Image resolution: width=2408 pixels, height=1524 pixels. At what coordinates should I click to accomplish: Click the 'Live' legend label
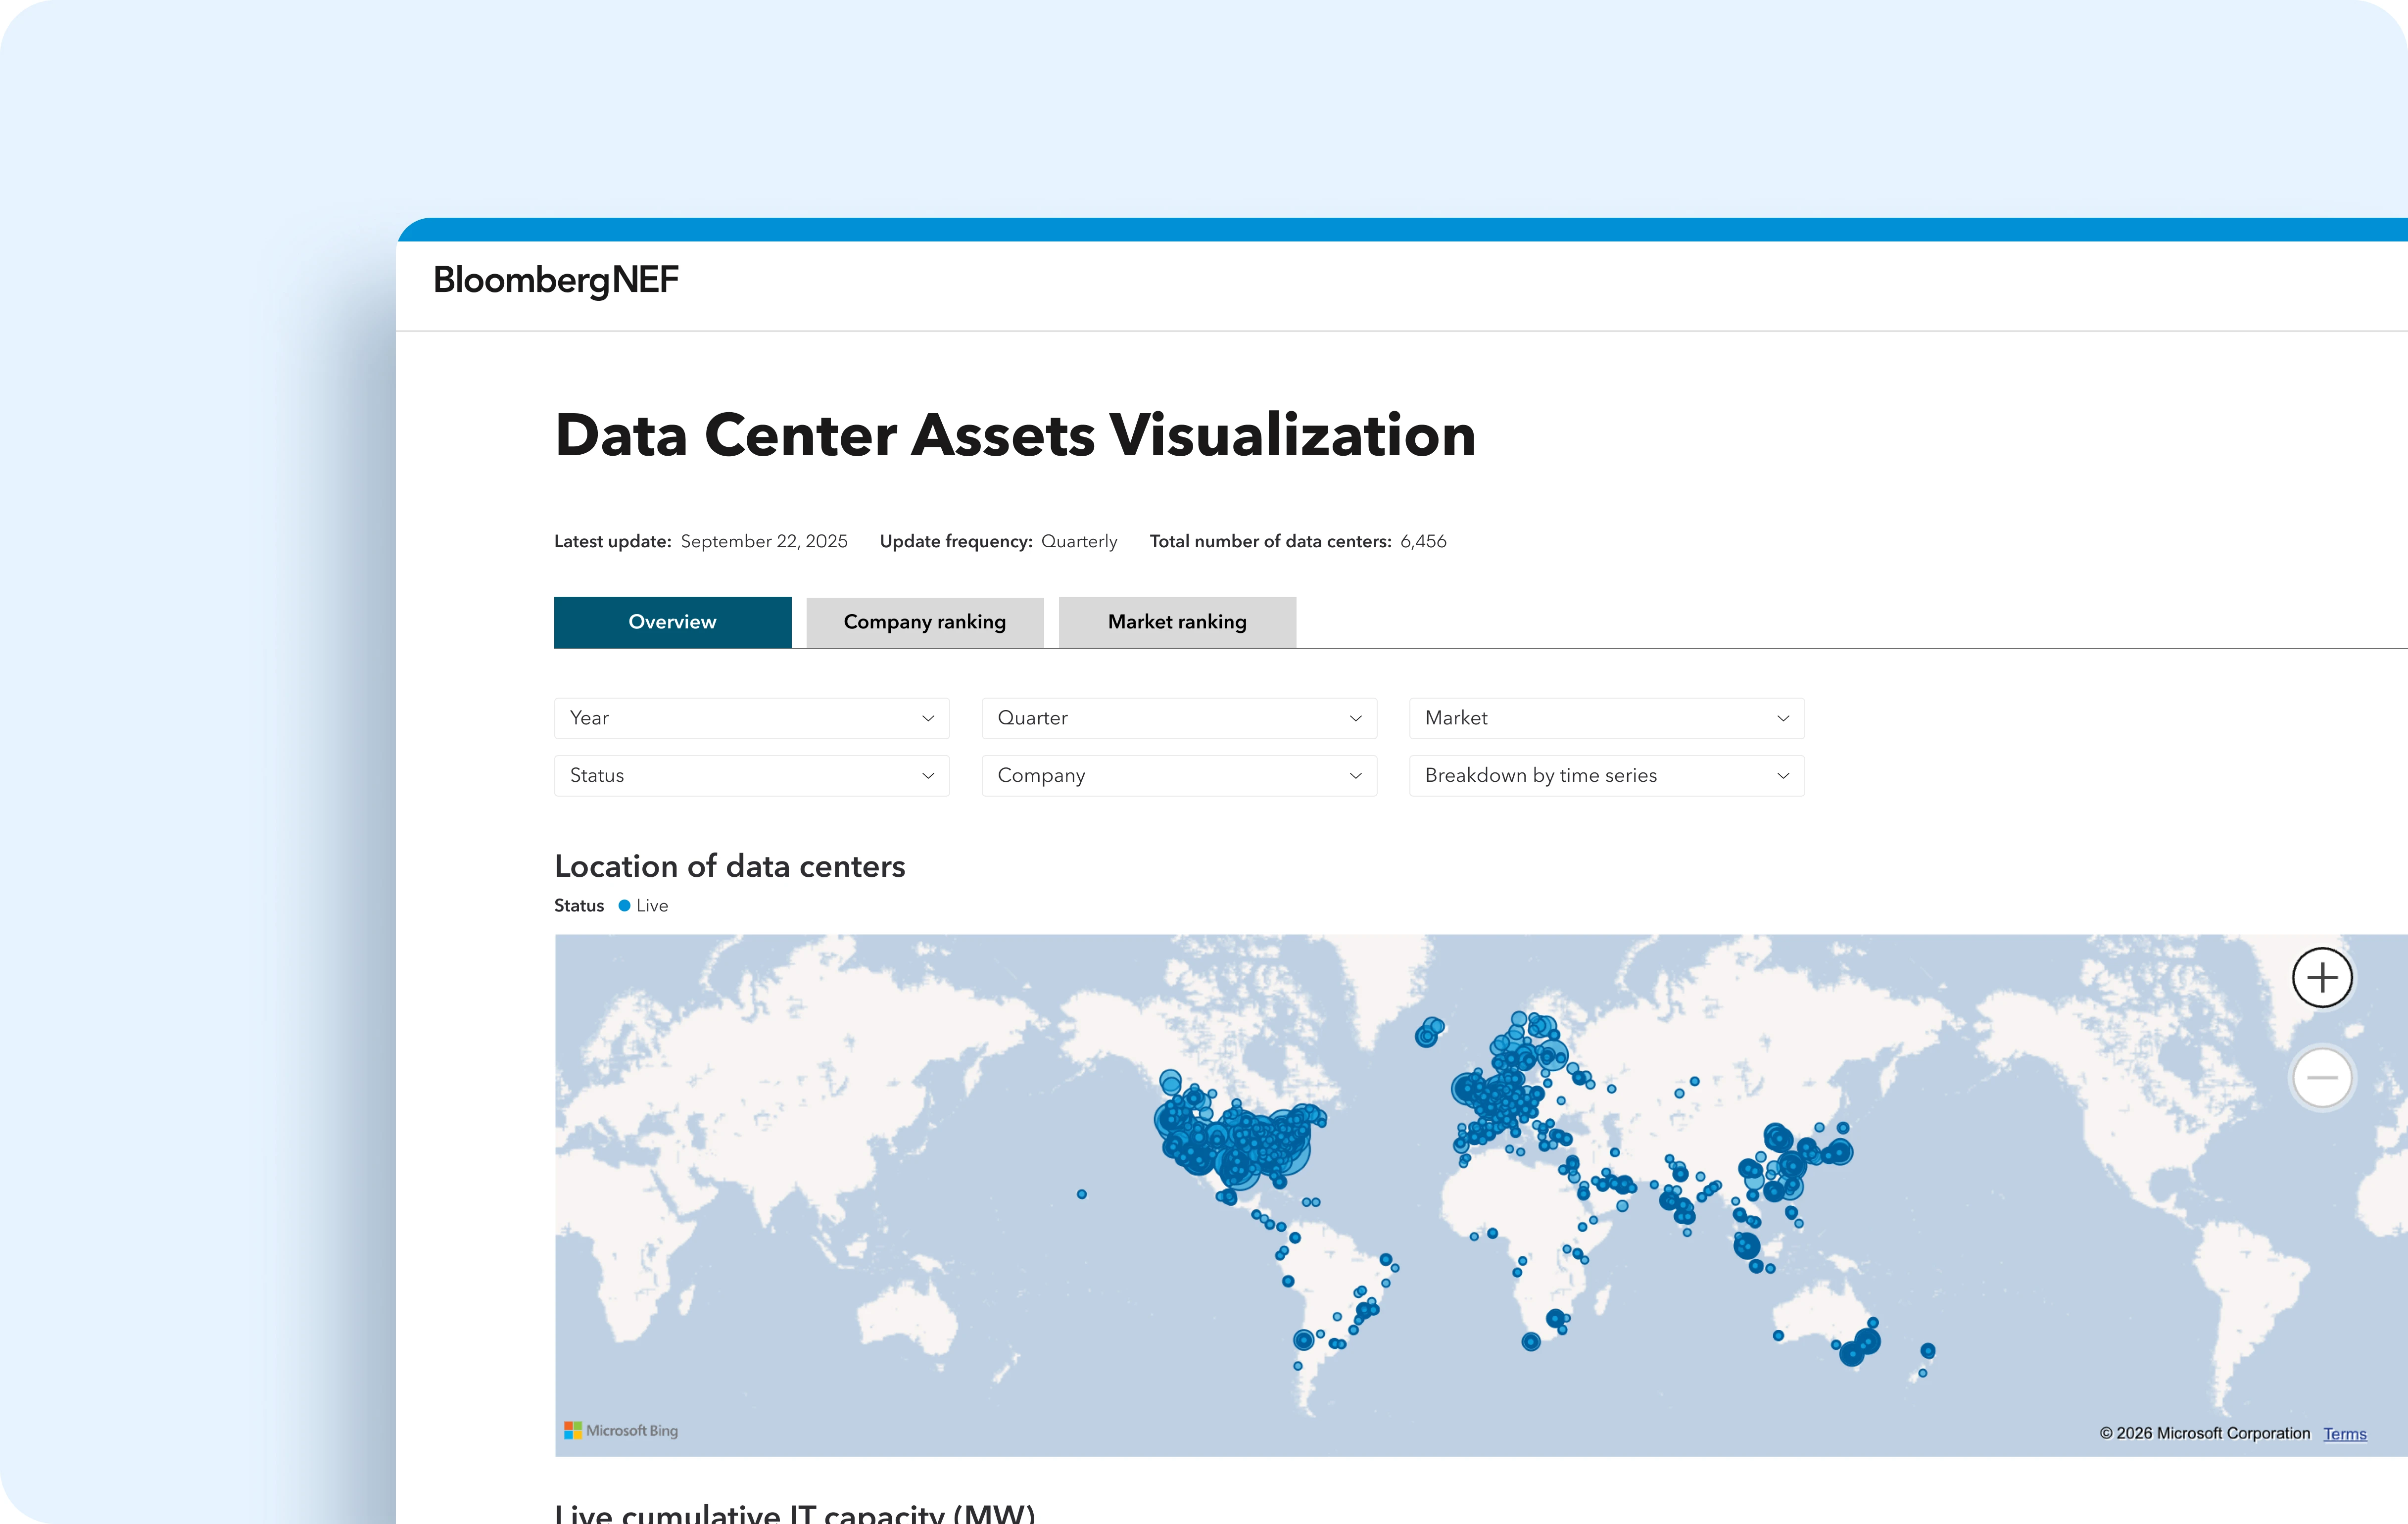click(x=652, y=905)
